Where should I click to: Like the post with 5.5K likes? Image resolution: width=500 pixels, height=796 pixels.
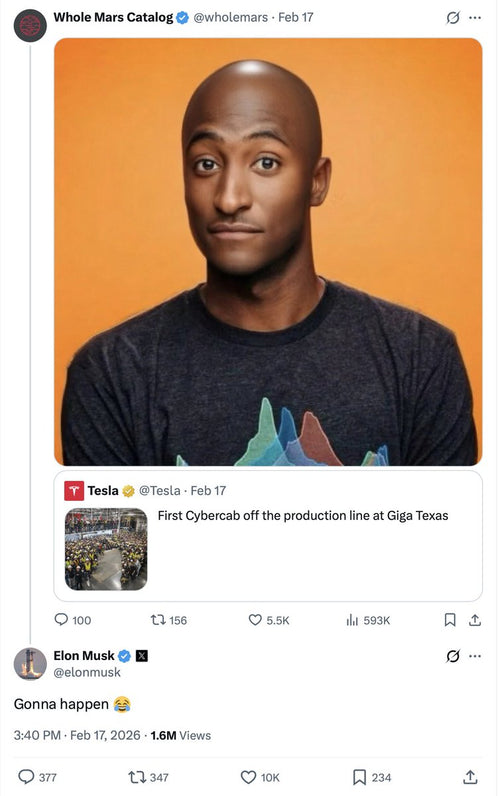269,620
